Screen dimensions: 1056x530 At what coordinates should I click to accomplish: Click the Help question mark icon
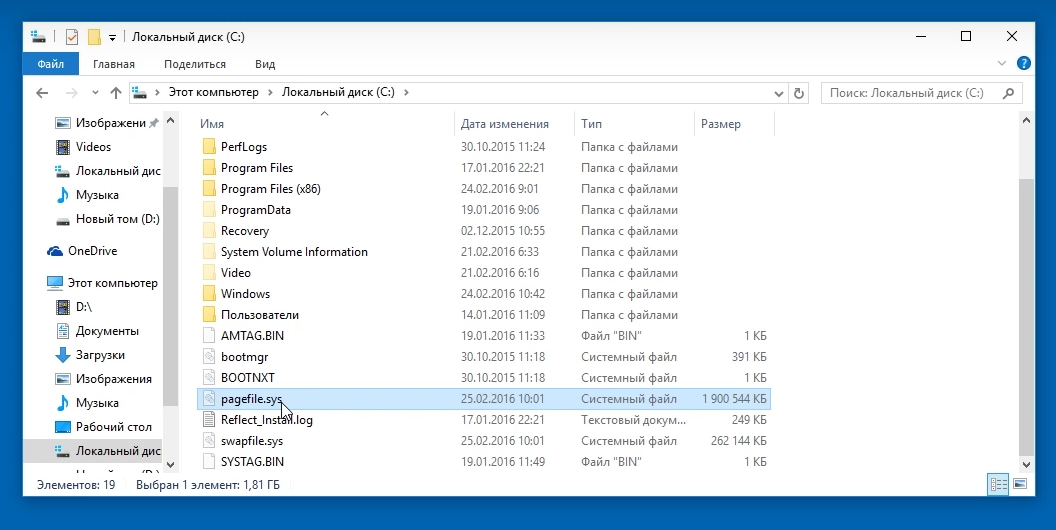(1023, 63)
